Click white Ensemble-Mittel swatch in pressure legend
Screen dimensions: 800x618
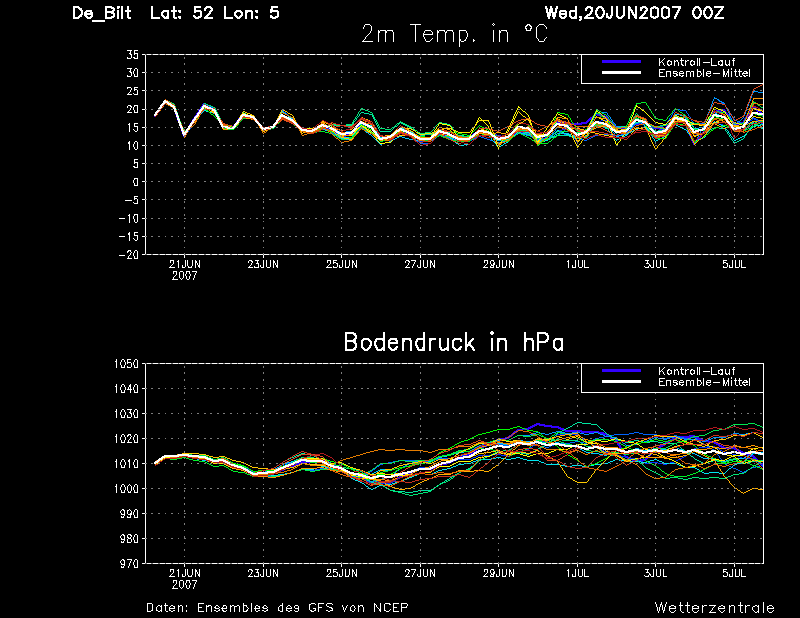pos(621,382)
